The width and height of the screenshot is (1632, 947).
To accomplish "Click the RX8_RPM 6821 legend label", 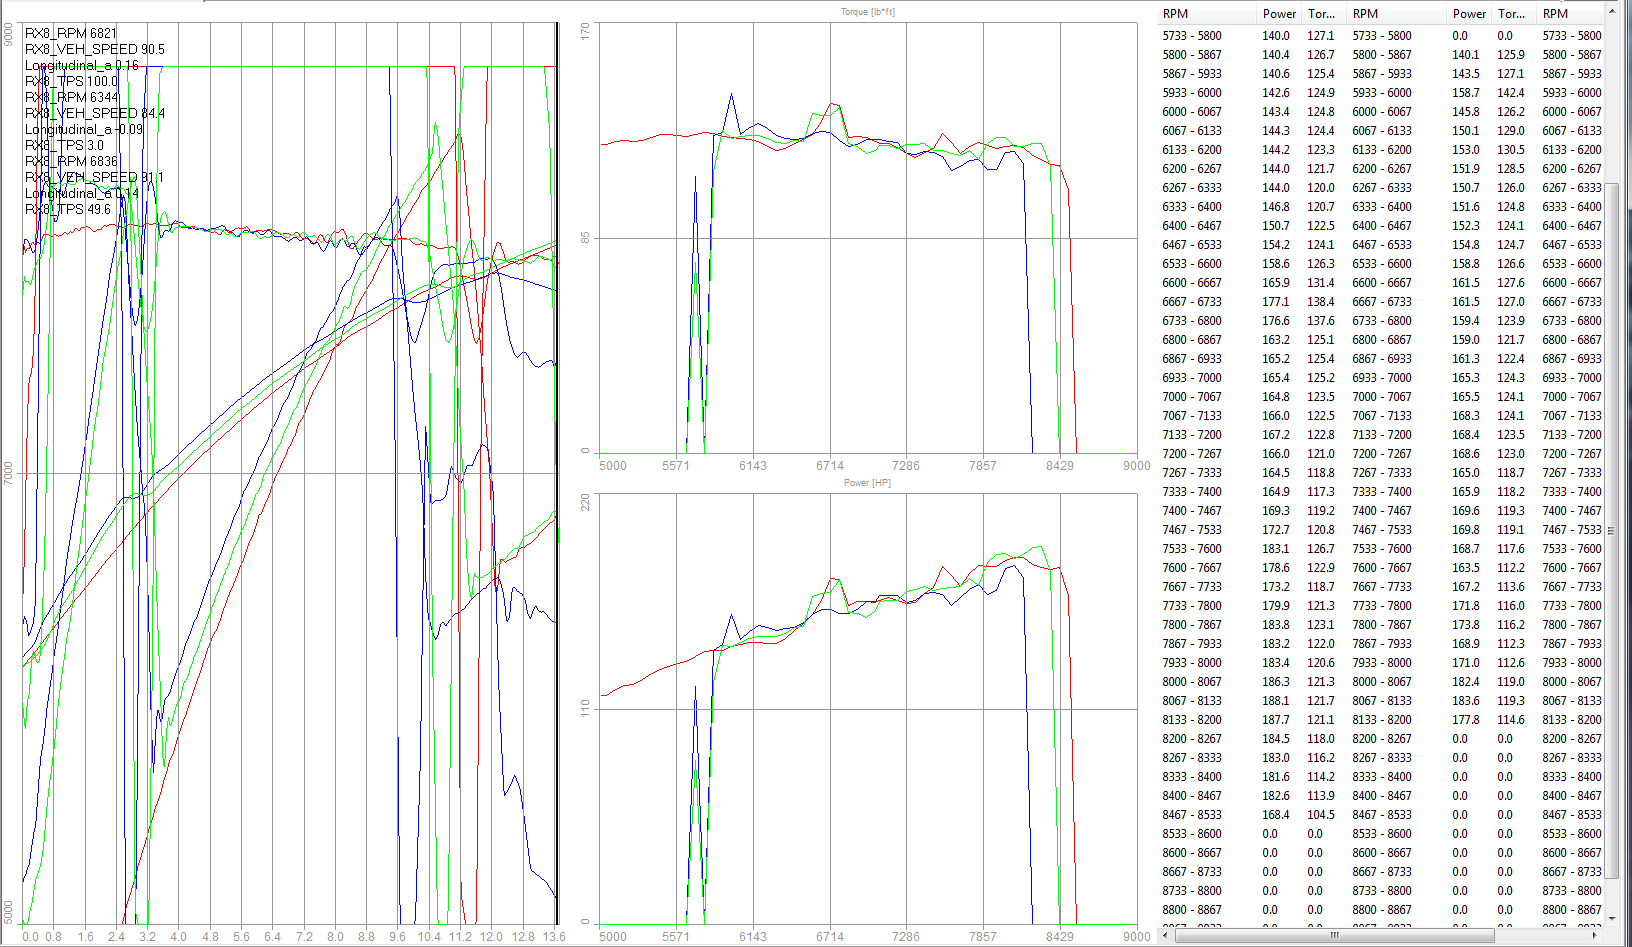I will 71,33.
